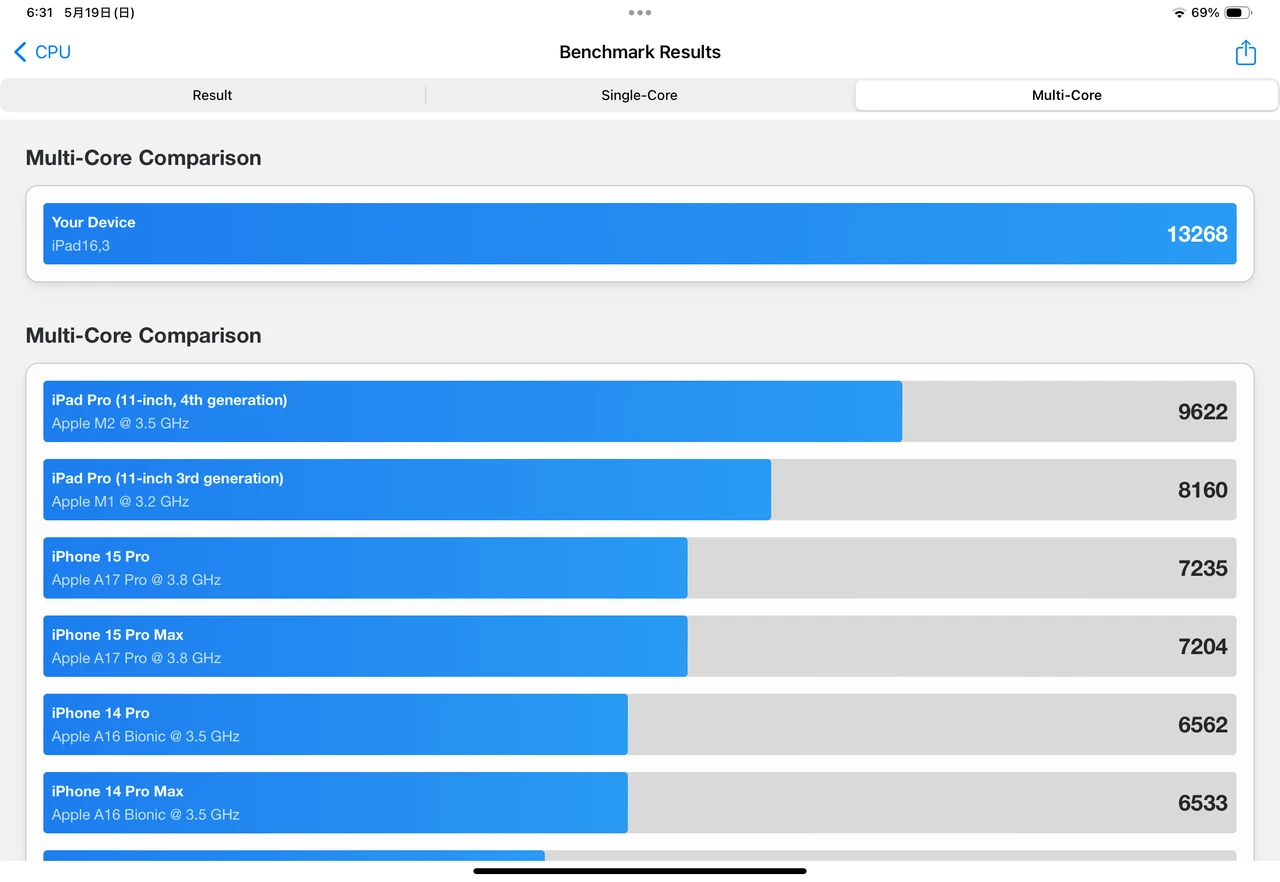Viewport: 1280px width, 882px height.
Task: Go back using the CPU chevron
Action: (x=20, y=52)
